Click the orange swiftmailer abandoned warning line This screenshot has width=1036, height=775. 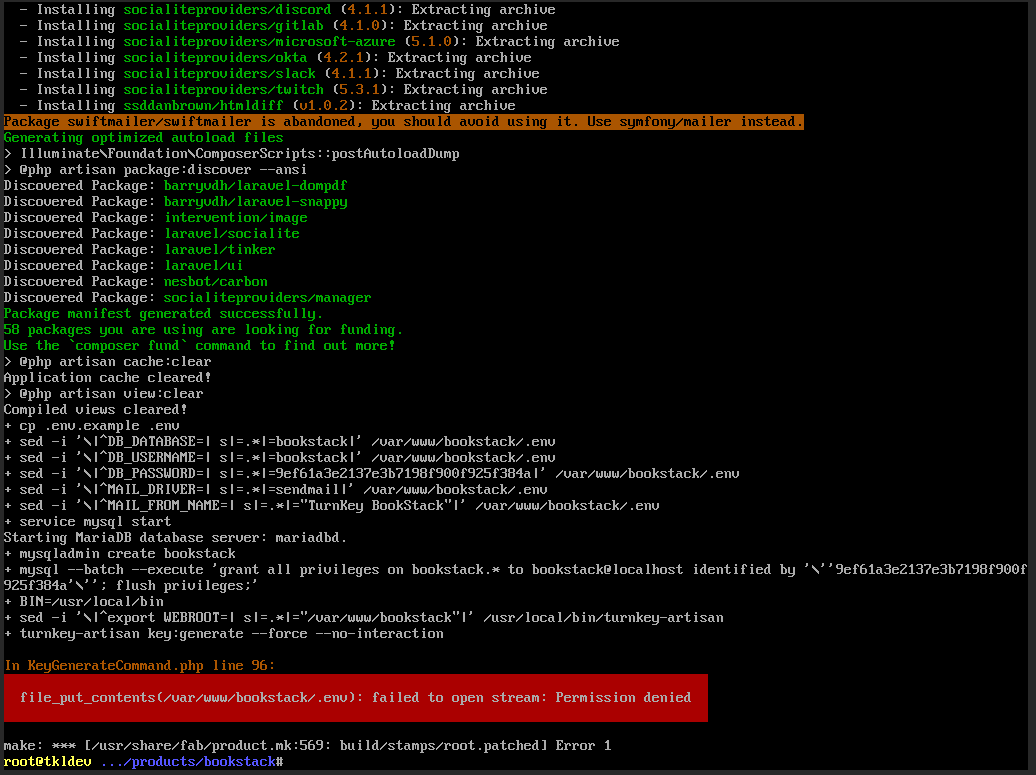pos(403,121)
